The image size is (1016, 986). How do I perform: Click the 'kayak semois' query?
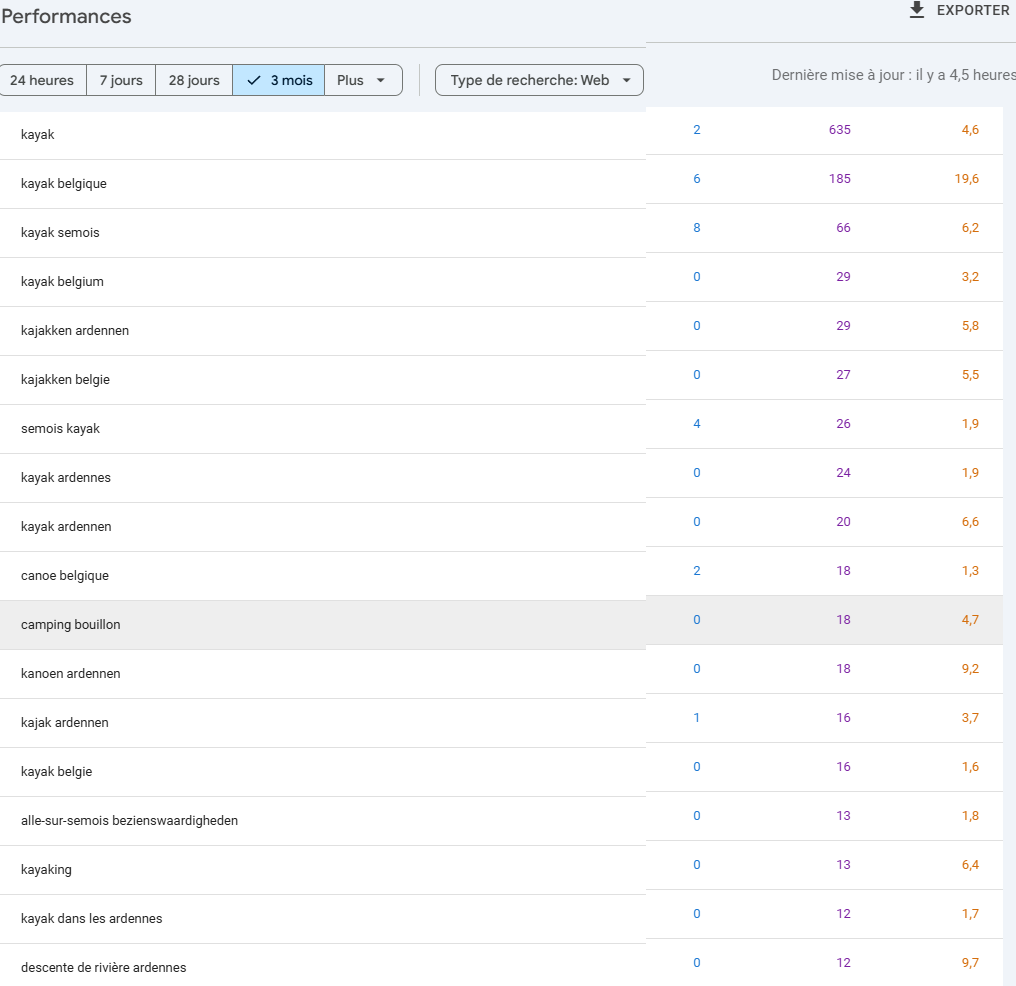coord(60,233)
